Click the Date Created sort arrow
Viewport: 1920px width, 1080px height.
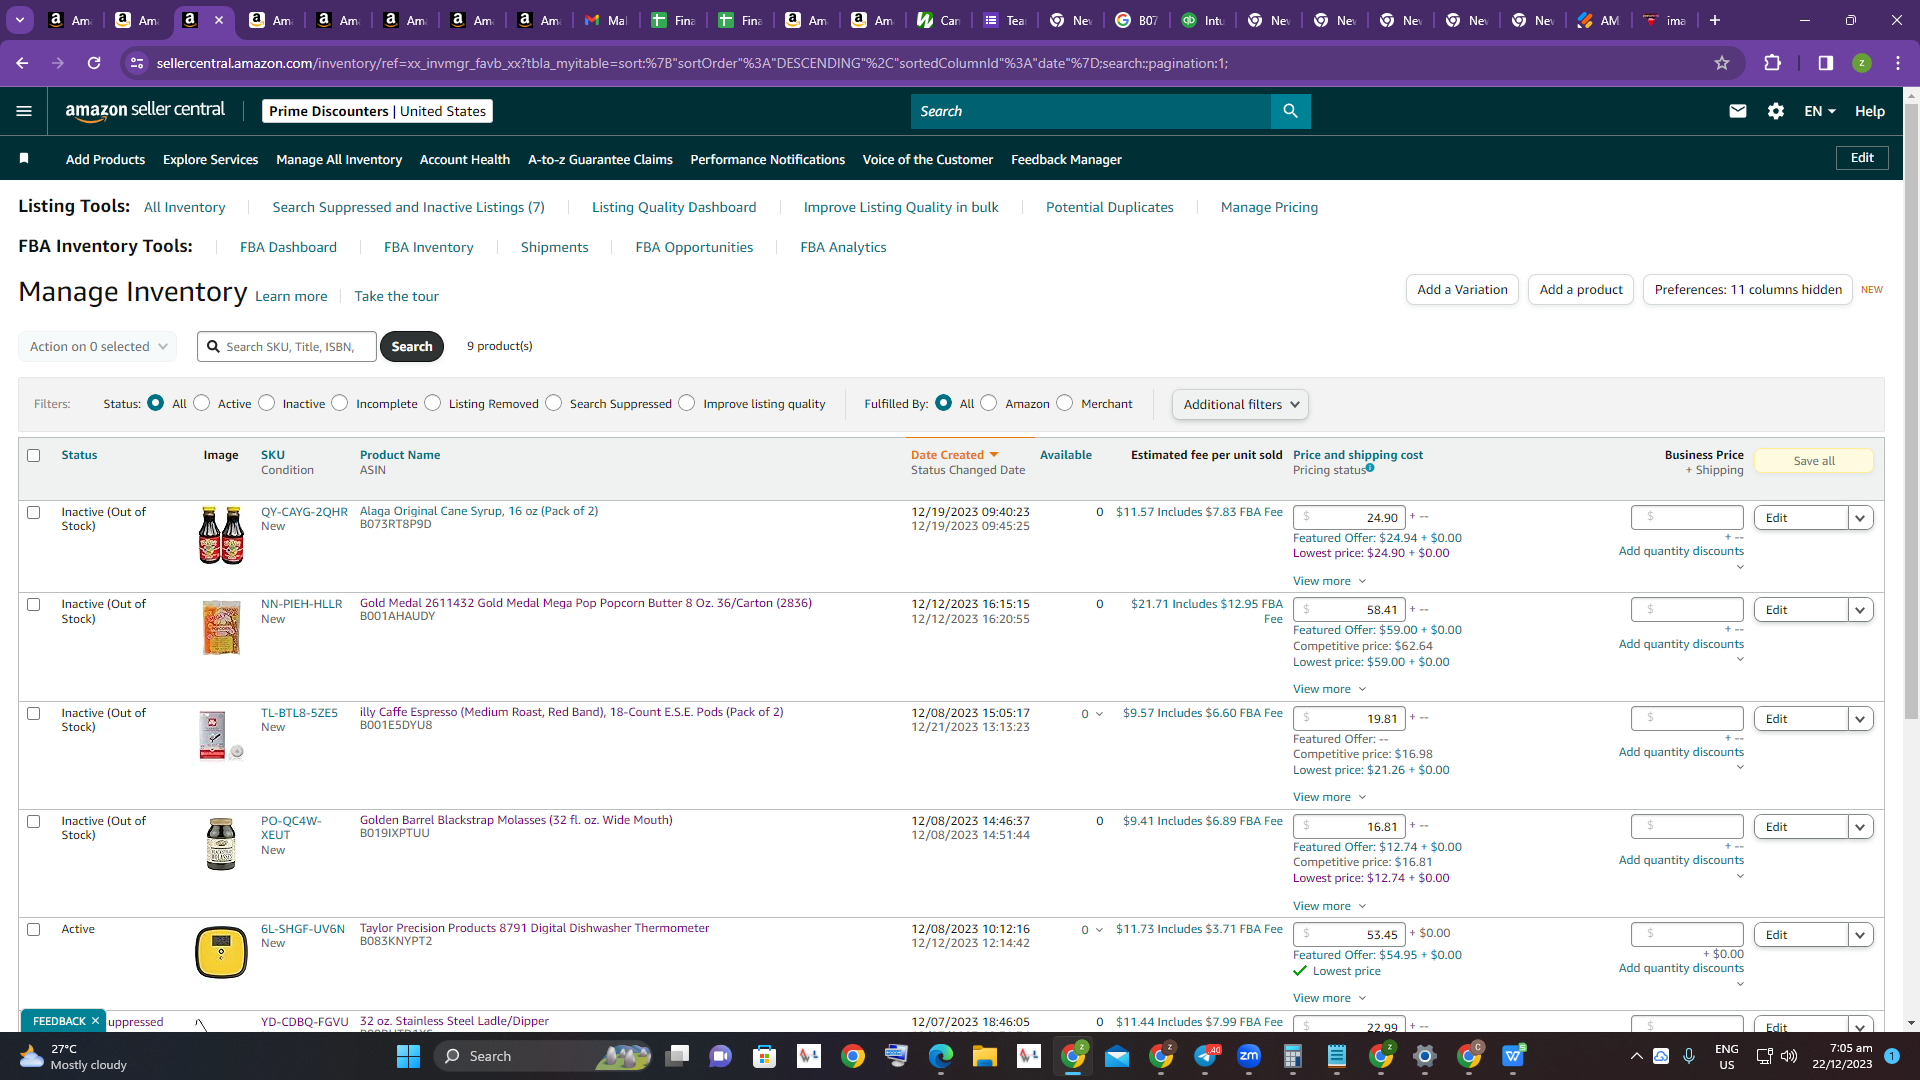pos(994,455)
